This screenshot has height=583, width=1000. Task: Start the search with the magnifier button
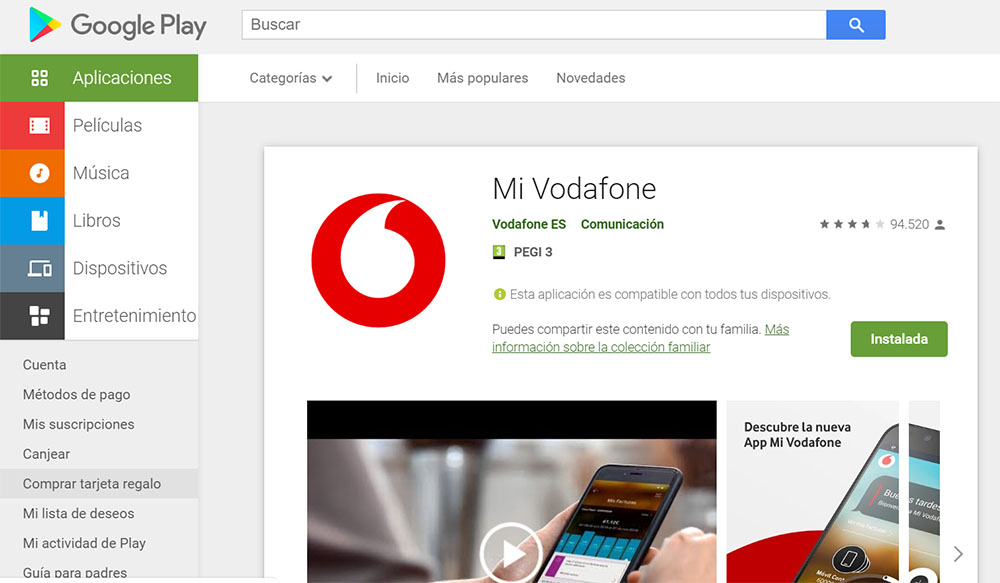coord(855,24)
